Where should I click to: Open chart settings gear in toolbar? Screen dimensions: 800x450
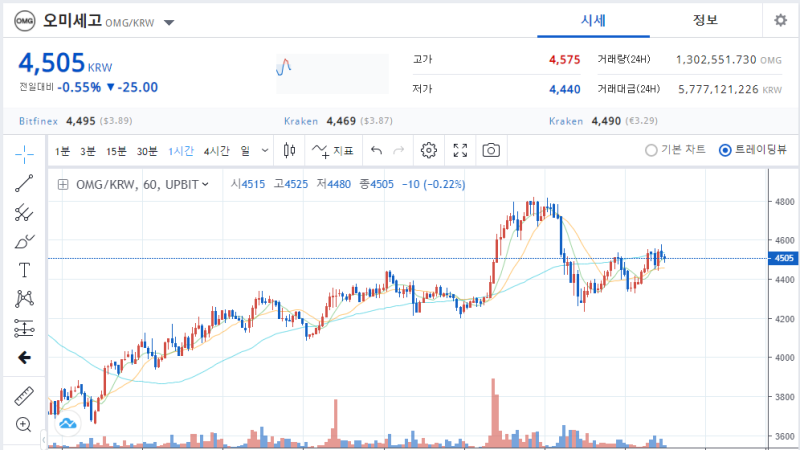coord(429,151)
